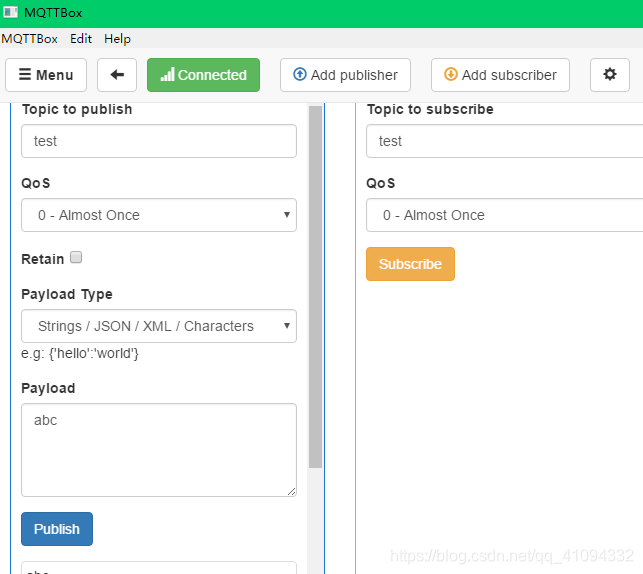Open the publisher QoS dropdown
The width and height of the screenshot is (643, 574).
[159, 215]
